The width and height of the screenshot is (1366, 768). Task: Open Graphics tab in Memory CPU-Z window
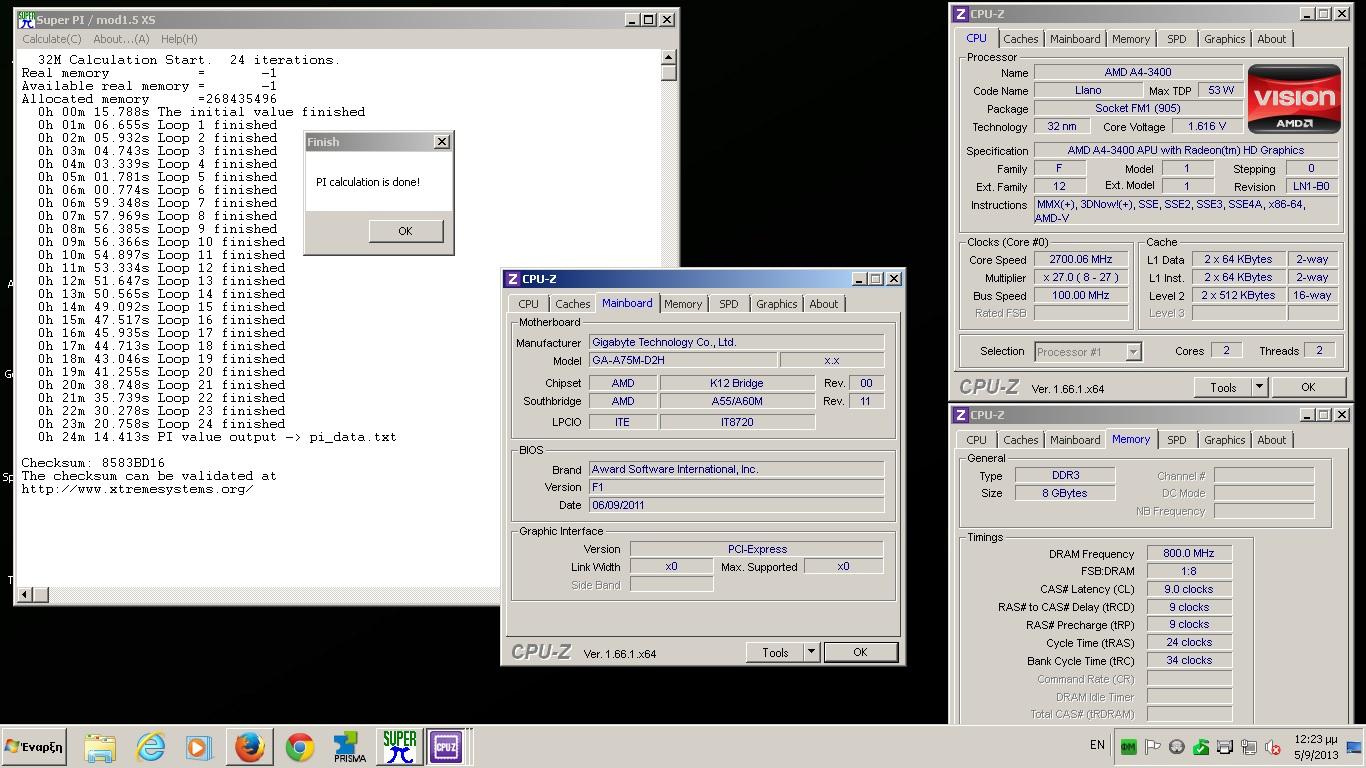1224,440
